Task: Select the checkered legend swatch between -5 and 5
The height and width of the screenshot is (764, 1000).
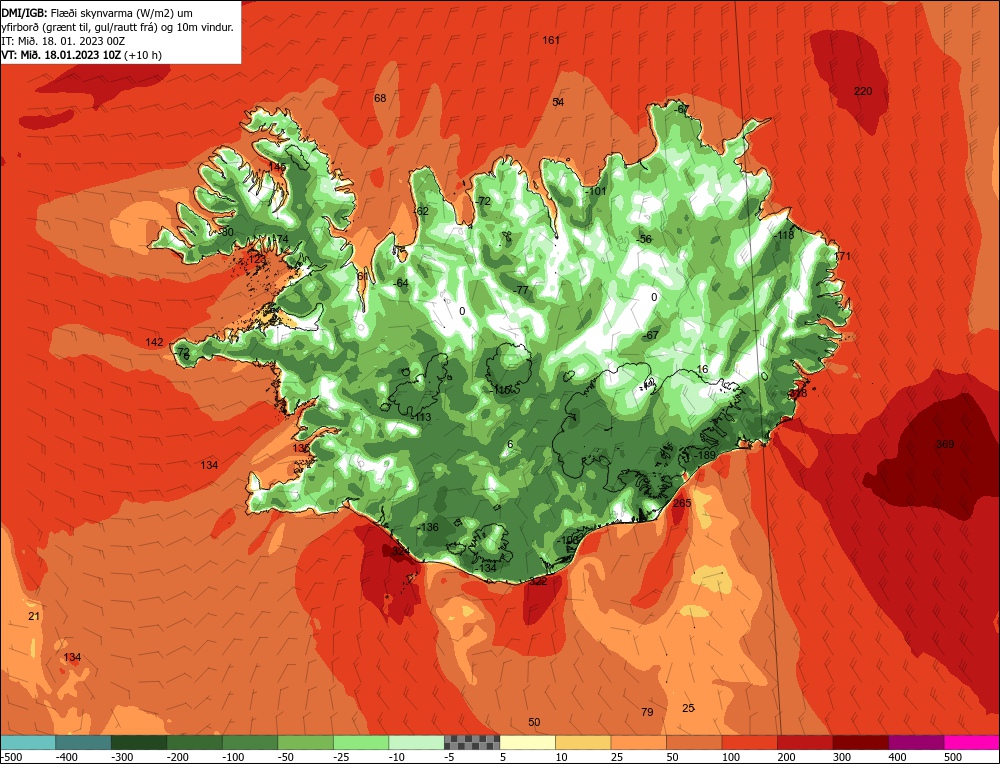Action: coord(472,742)
